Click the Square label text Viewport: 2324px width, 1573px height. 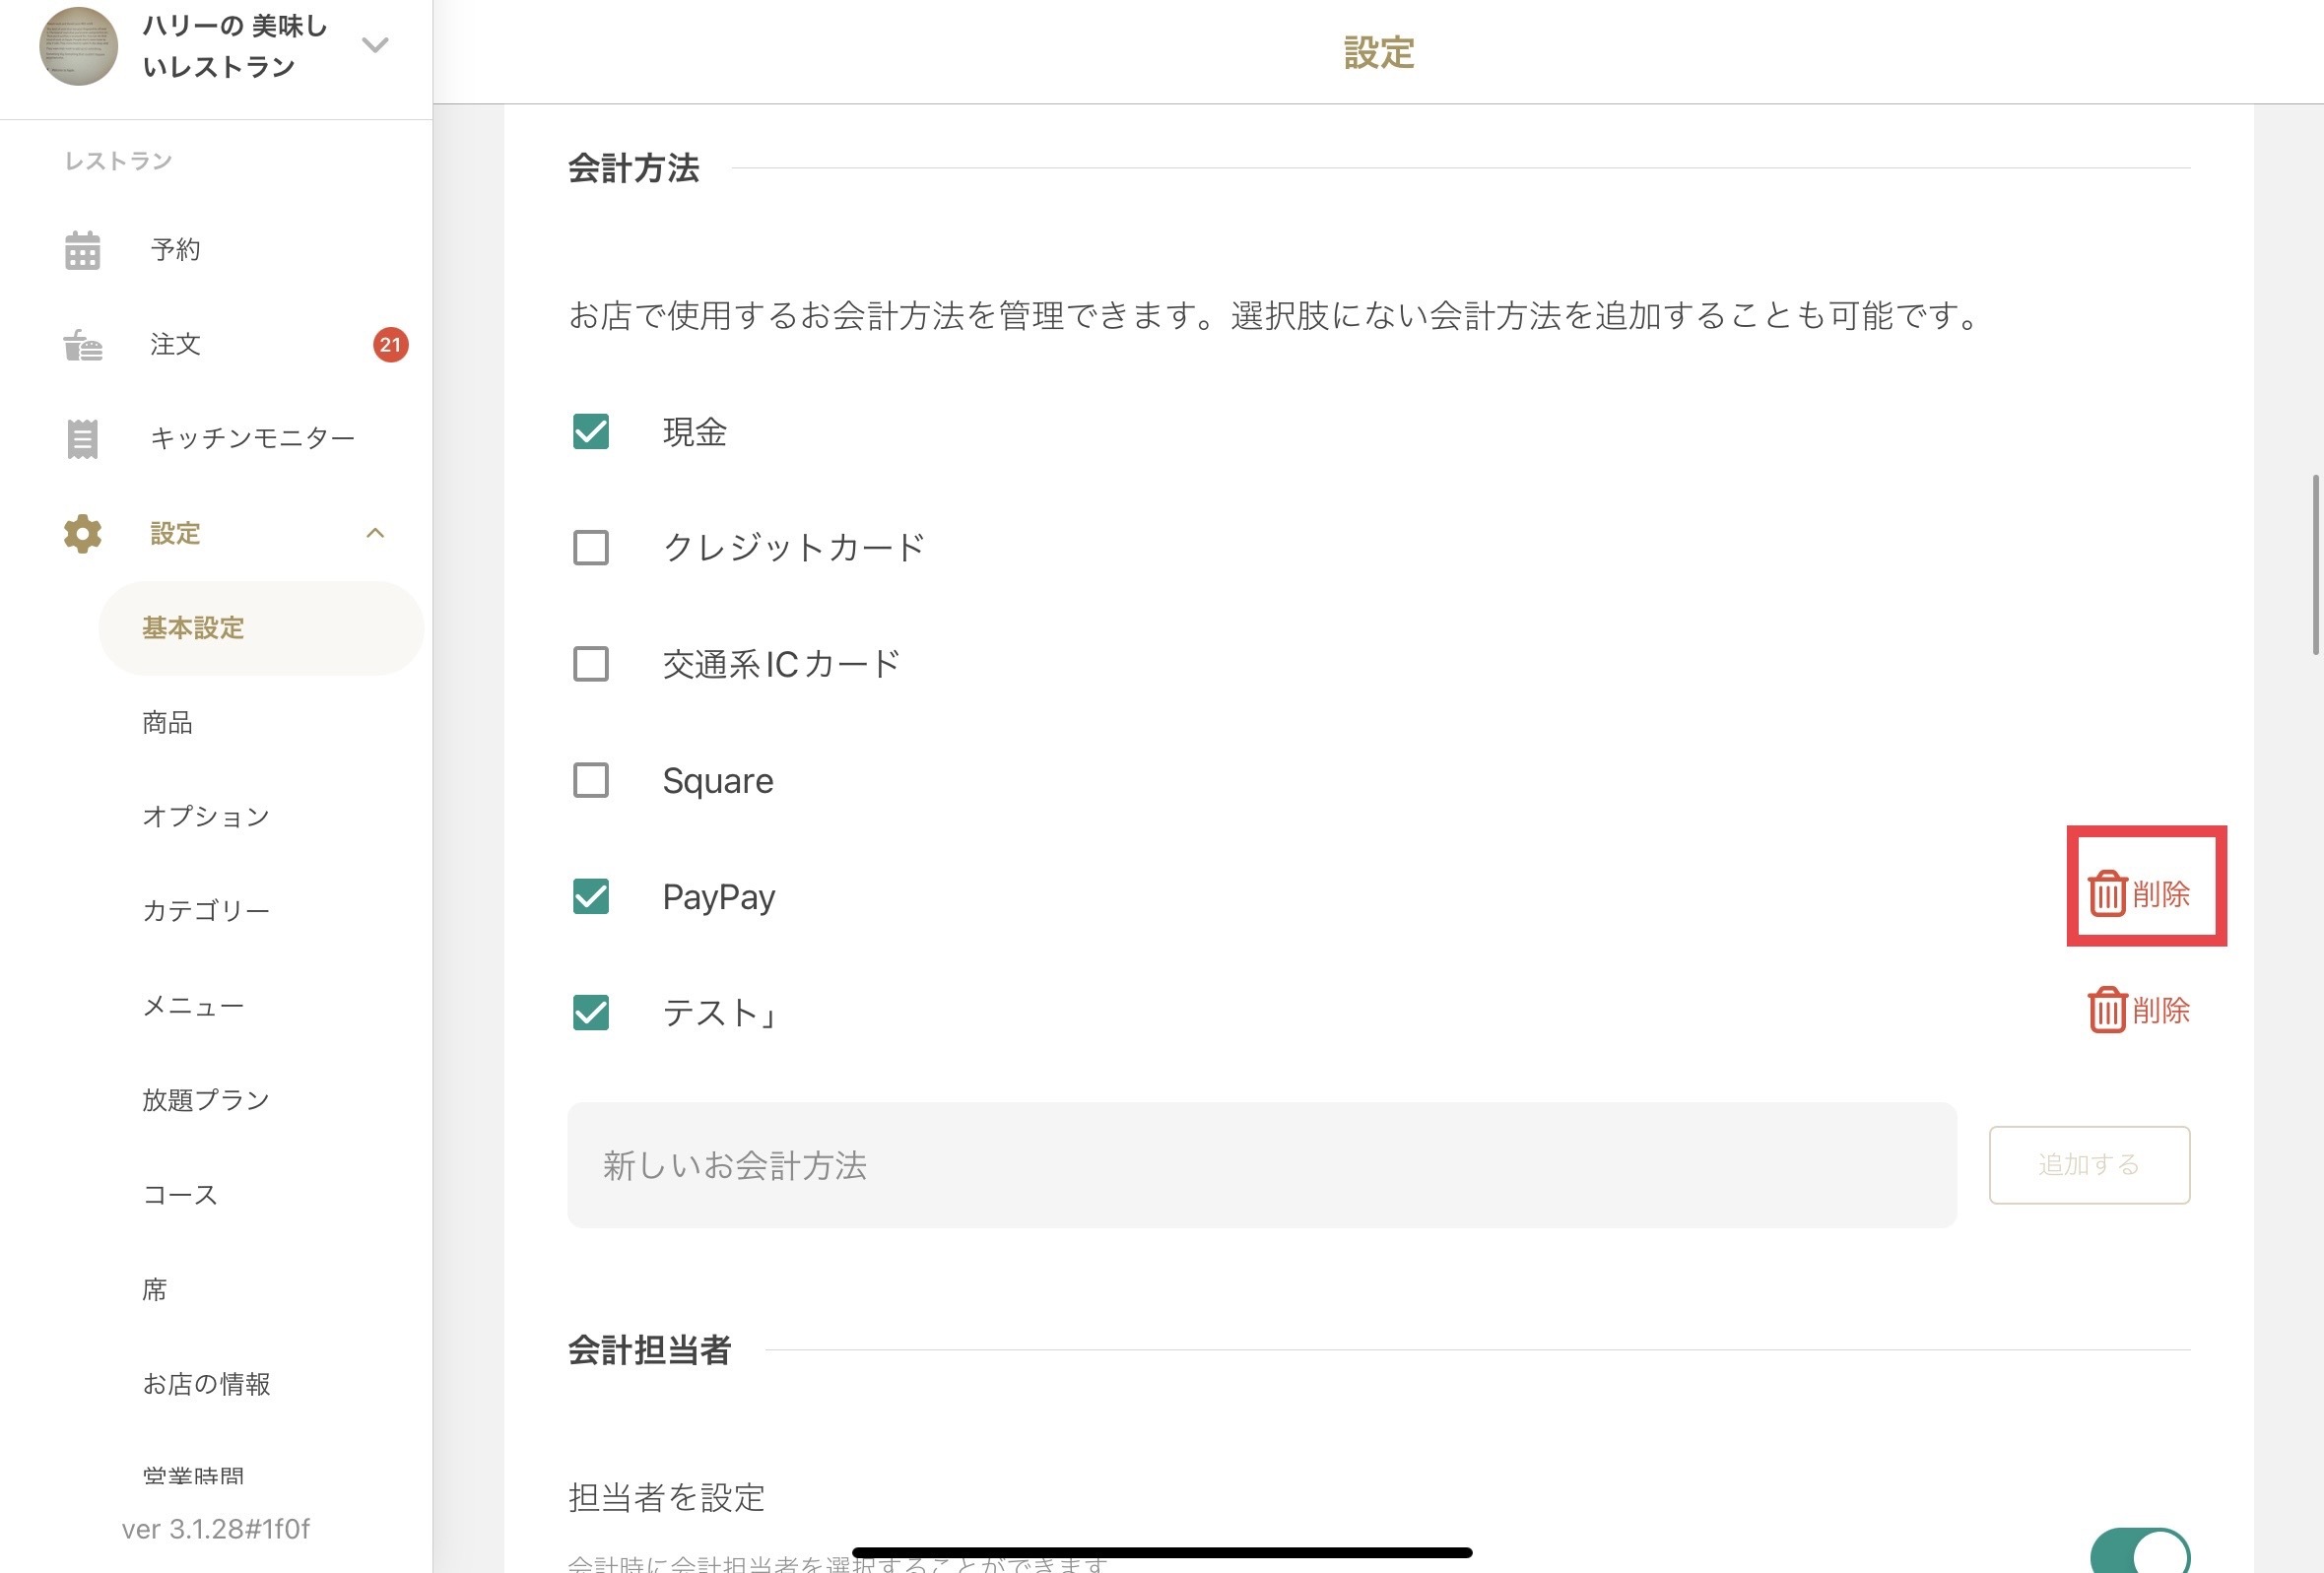point(718,781)
